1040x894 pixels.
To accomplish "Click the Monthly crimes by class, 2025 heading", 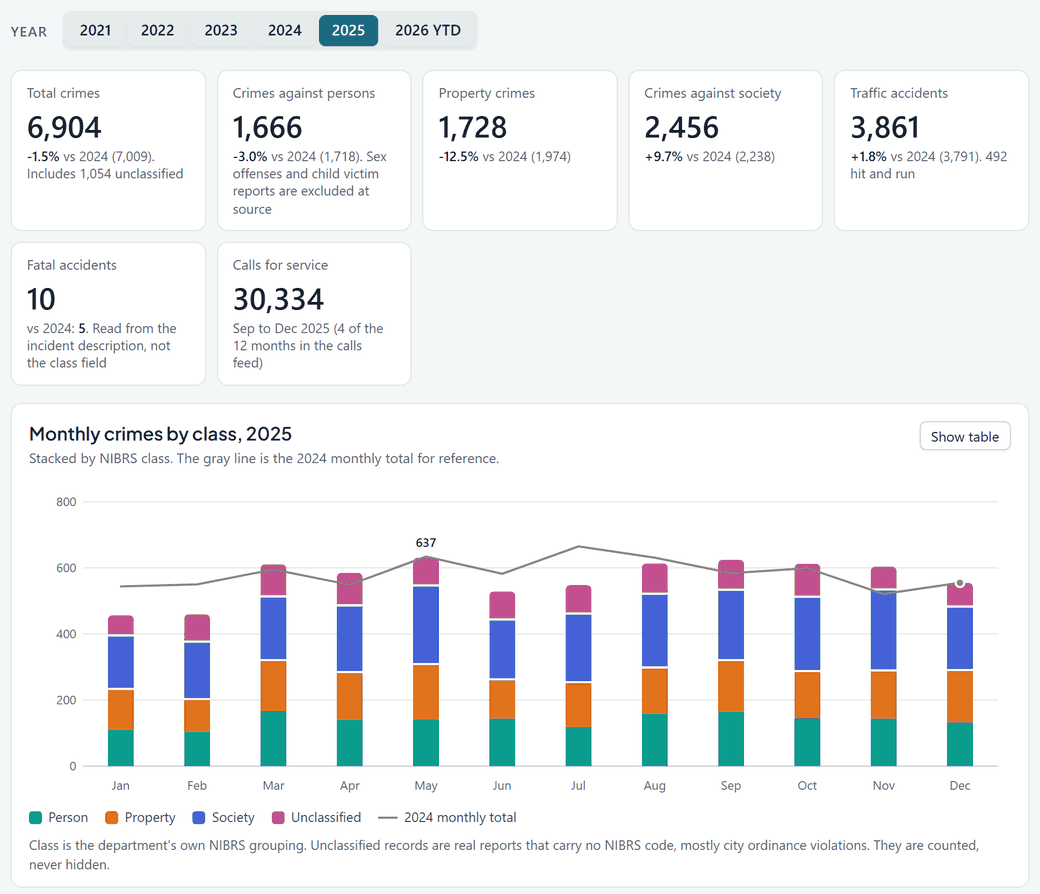I will 161,434.
